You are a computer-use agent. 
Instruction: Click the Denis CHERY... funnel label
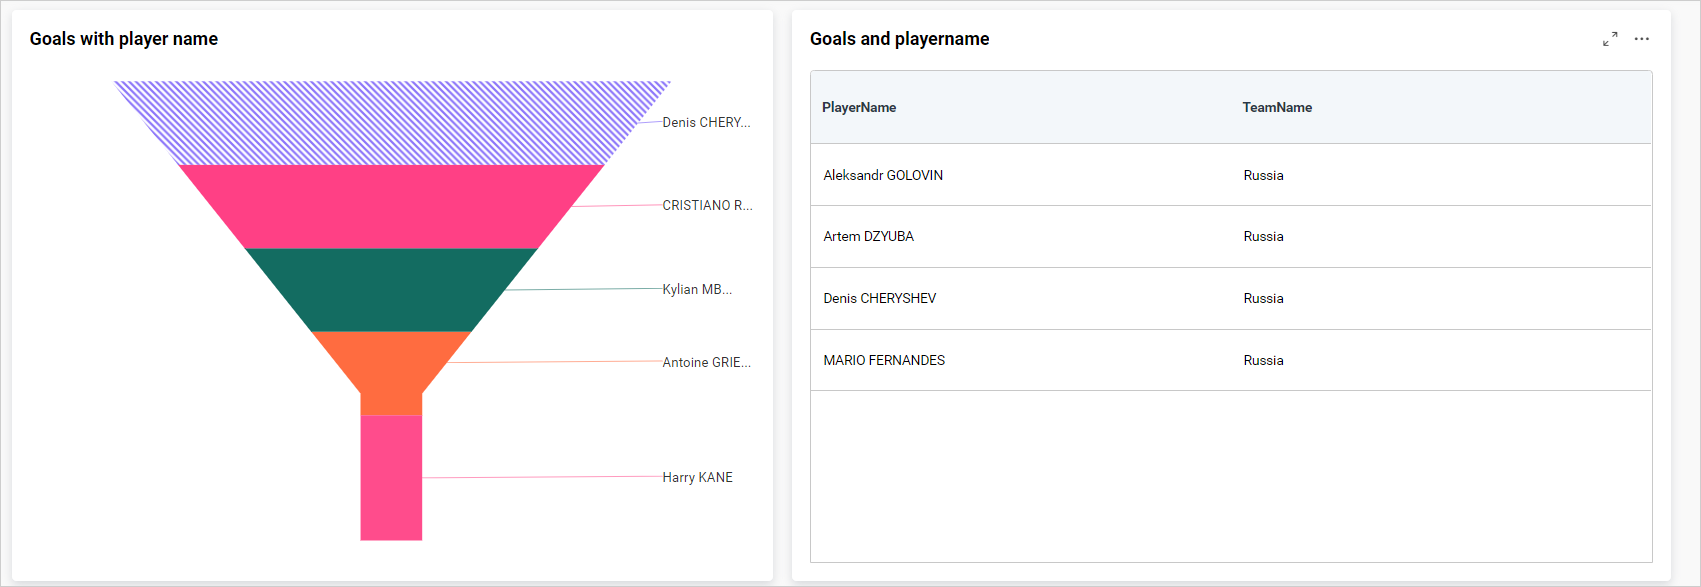[x=706, y=123]
